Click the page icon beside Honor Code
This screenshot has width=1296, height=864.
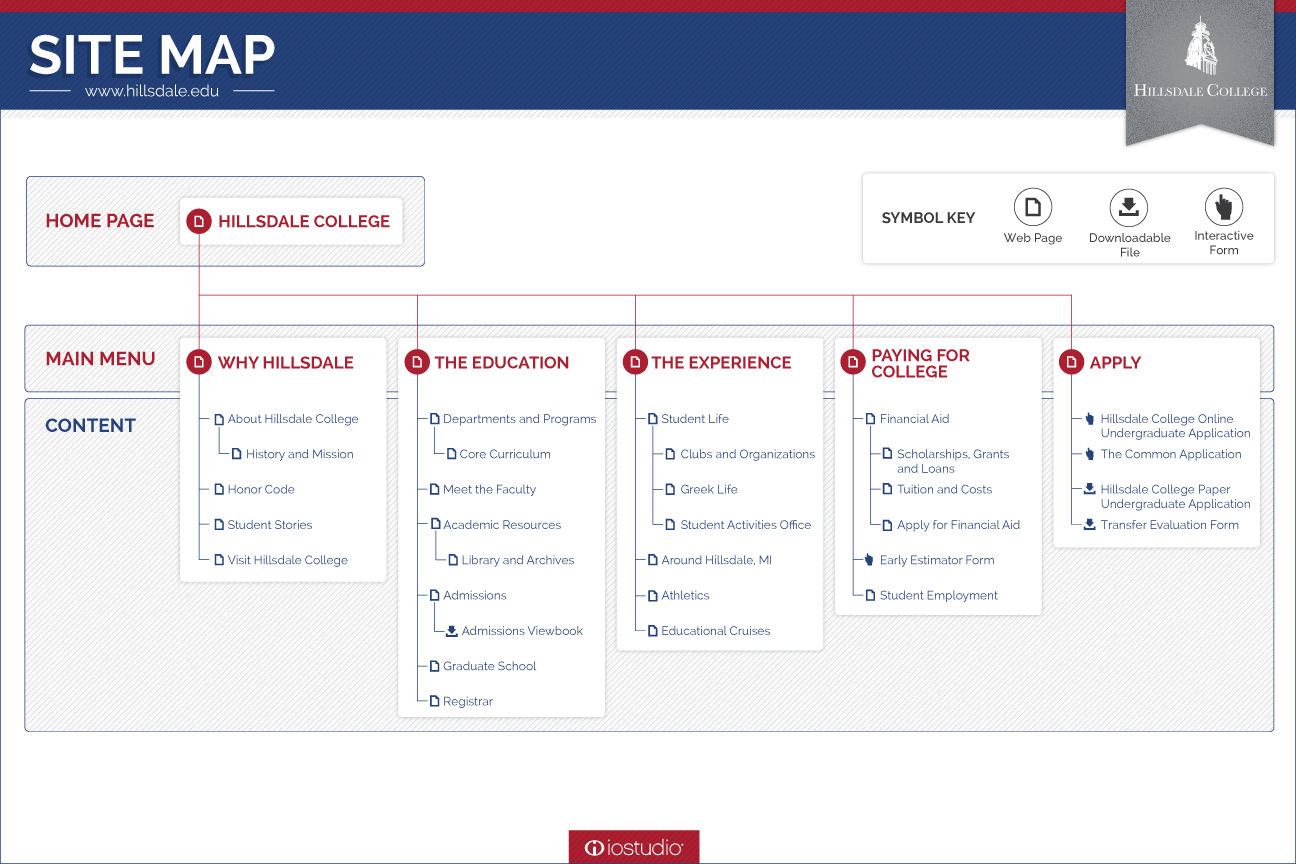[219, 489]
